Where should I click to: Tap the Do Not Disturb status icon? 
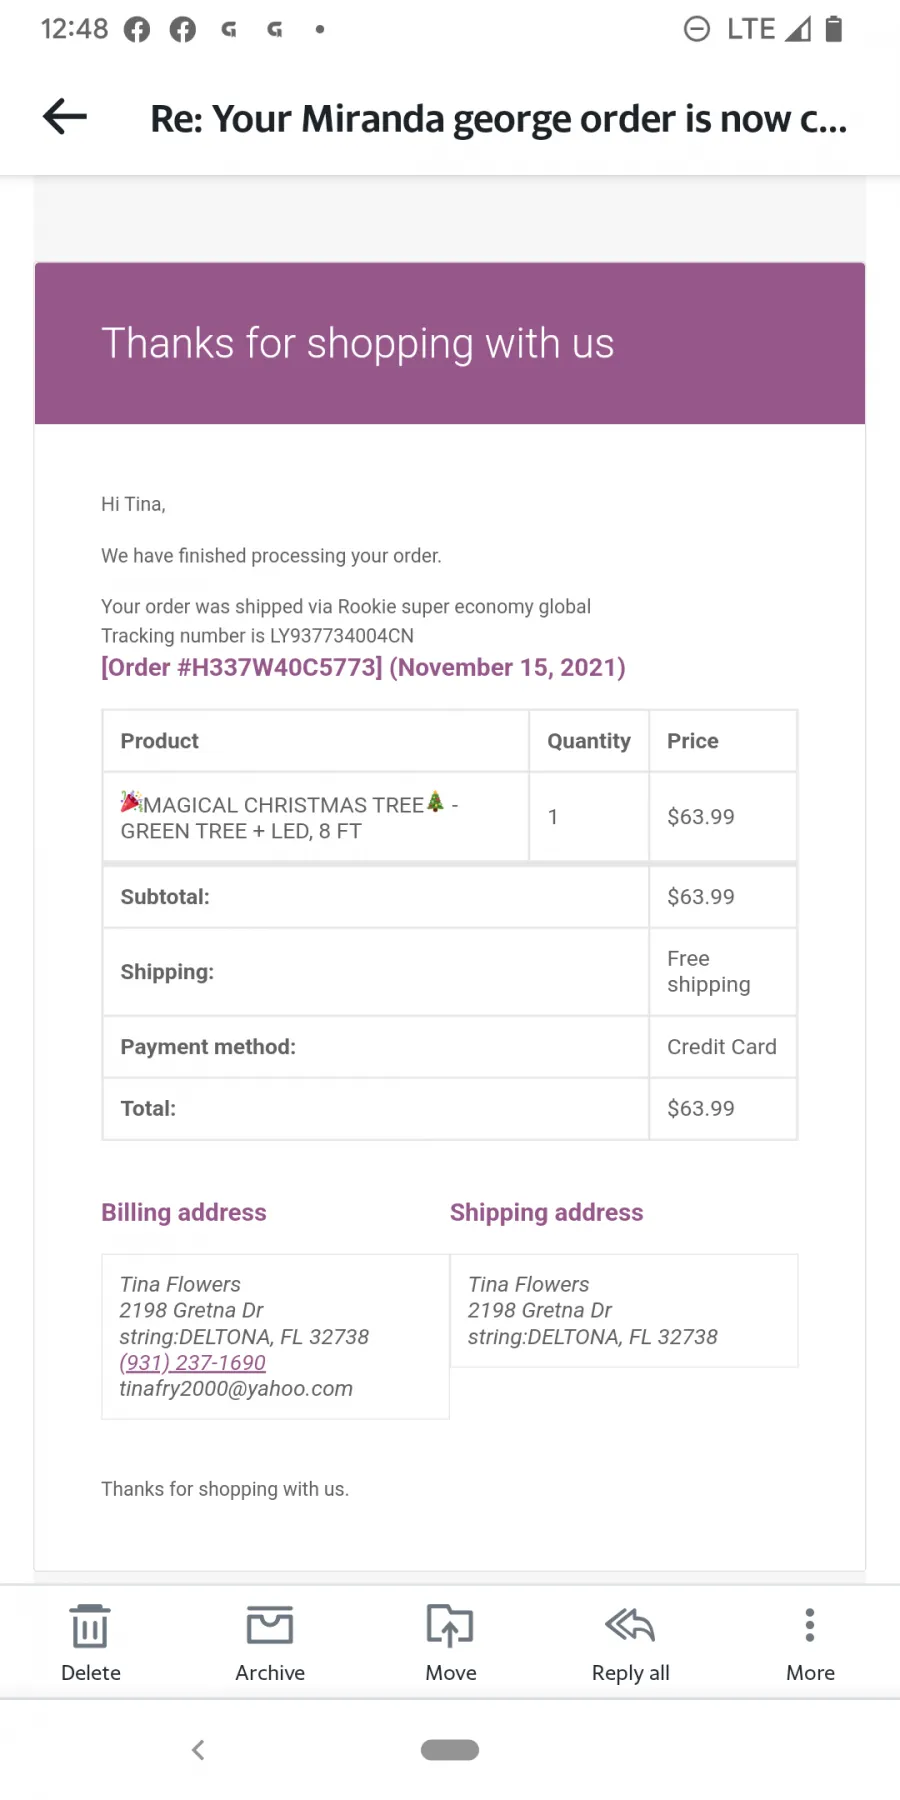click(x=697, y=29)
